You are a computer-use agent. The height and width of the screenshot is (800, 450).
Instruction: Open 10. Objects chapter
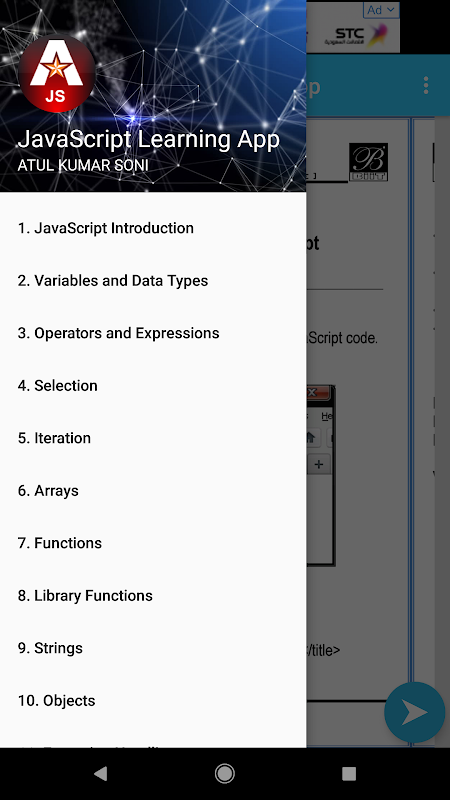point(153,701)
